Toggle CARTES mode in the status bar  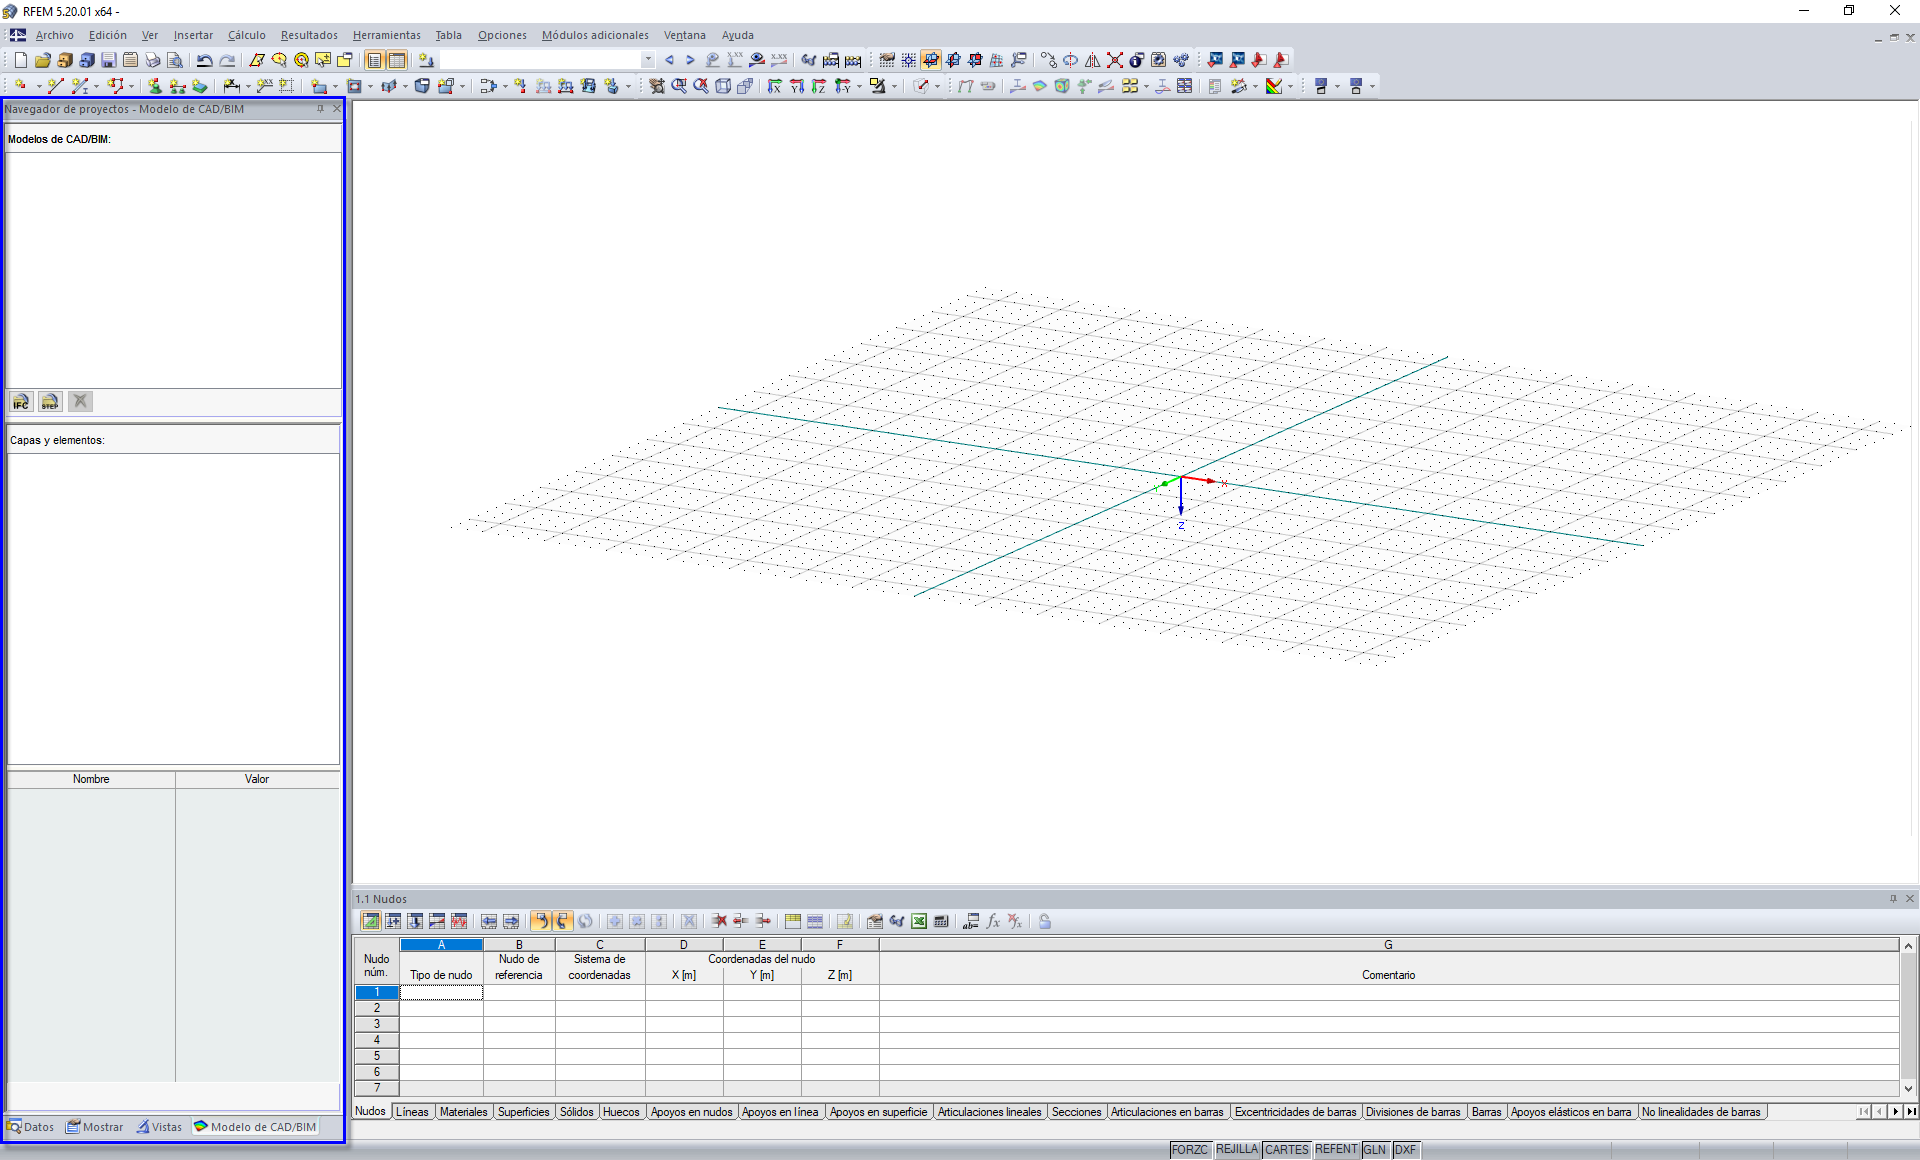[x=1286, y=1149]
